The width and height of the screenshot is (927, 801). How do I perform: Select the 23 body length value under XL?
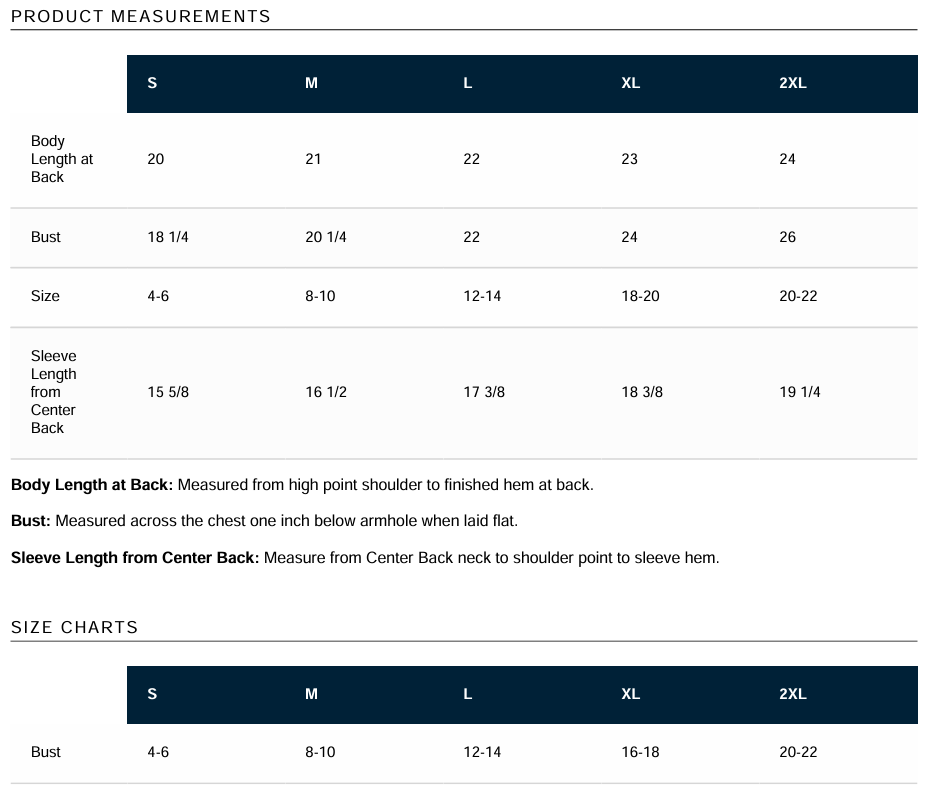coord(630,159)
